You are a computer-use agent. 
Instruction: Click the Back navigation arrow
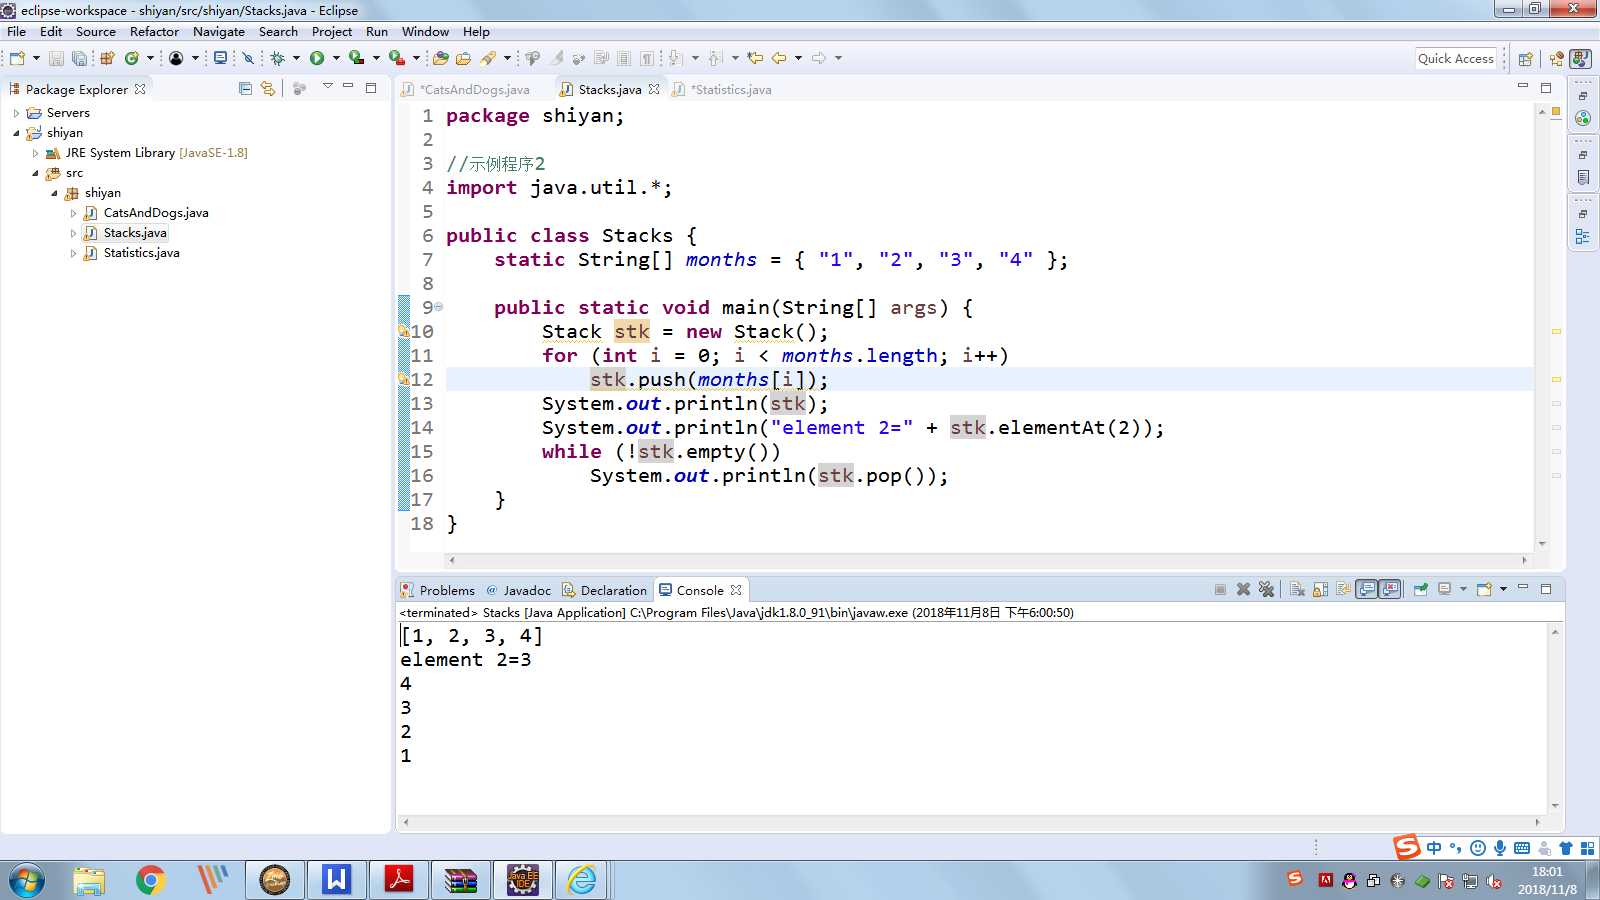click(779, 58)
